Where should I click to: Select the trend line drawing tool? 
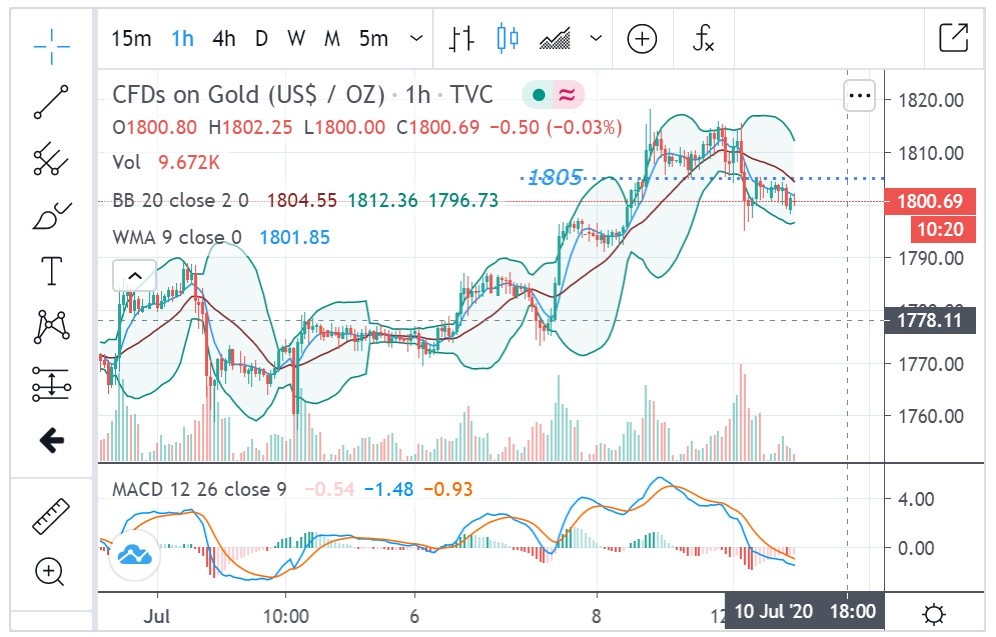tap(51, 103)
